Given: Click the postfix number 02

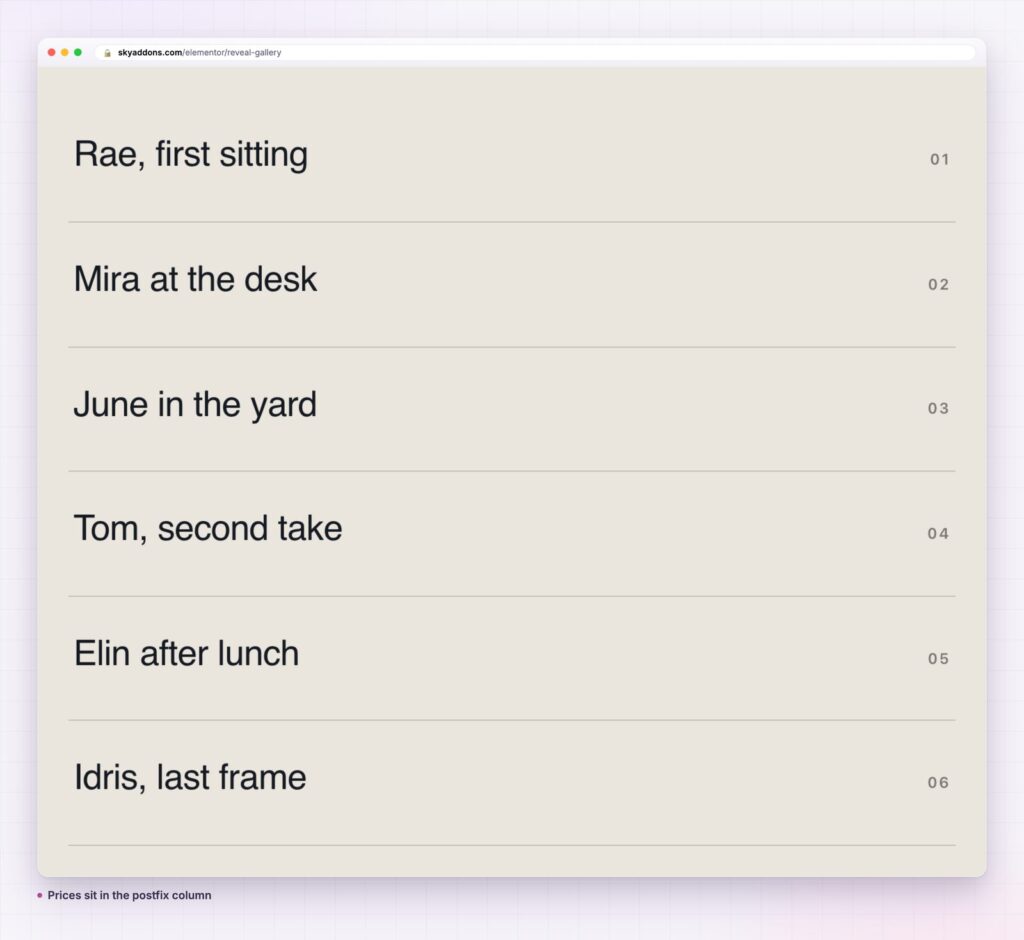Looking at the screenshot, I should 938,285.
